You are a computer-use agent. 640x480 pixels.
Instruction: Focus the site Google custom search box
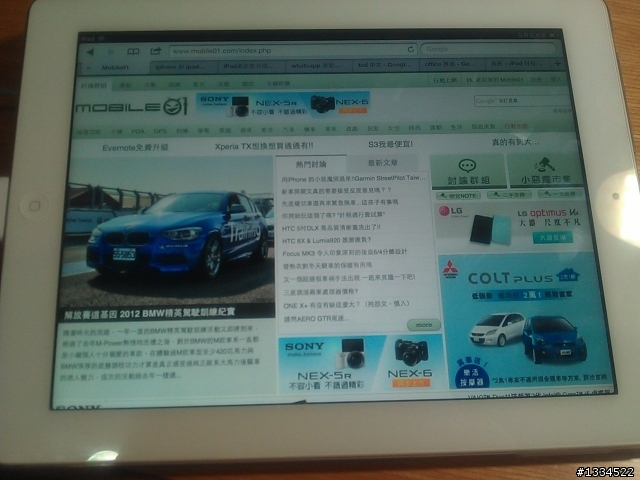point(522,100)
